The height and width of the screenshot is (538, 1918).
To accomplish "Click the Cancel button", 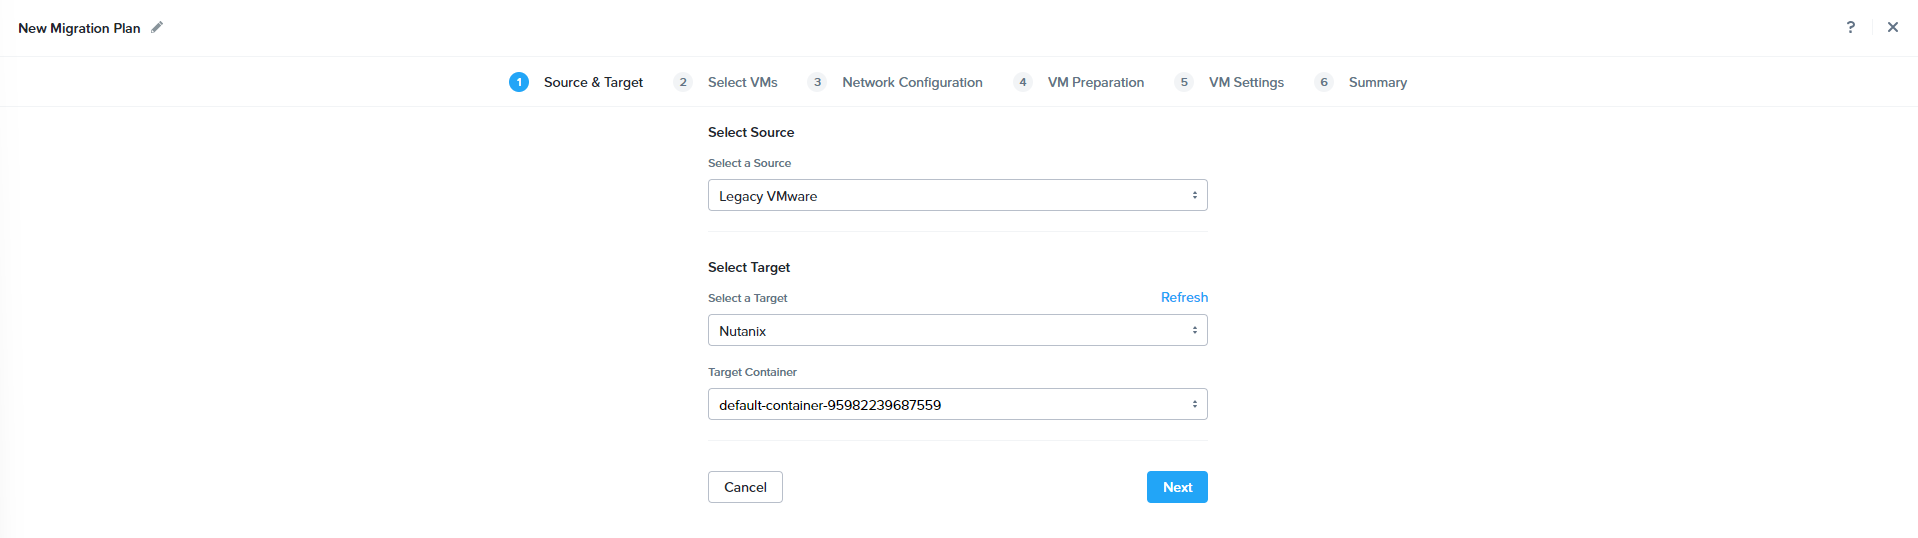I will (x=745, y=487).
